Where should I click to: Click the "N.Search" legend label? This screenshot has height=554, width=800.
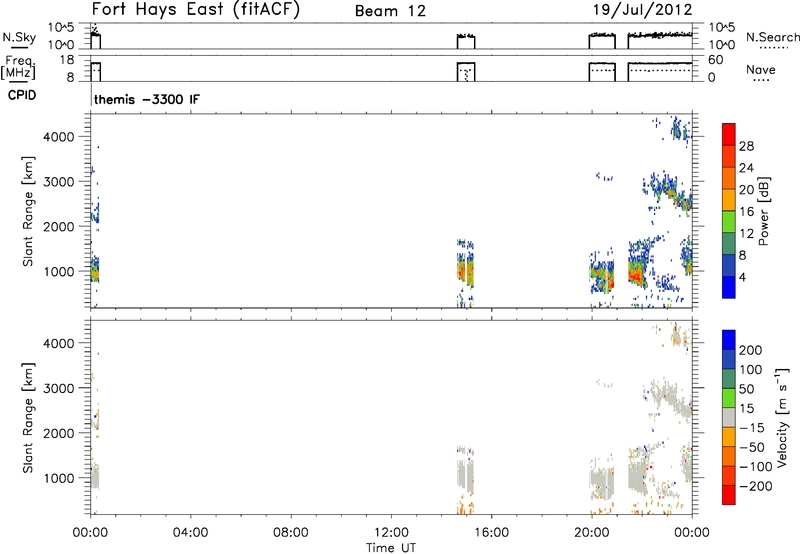[x=773, y=37]
